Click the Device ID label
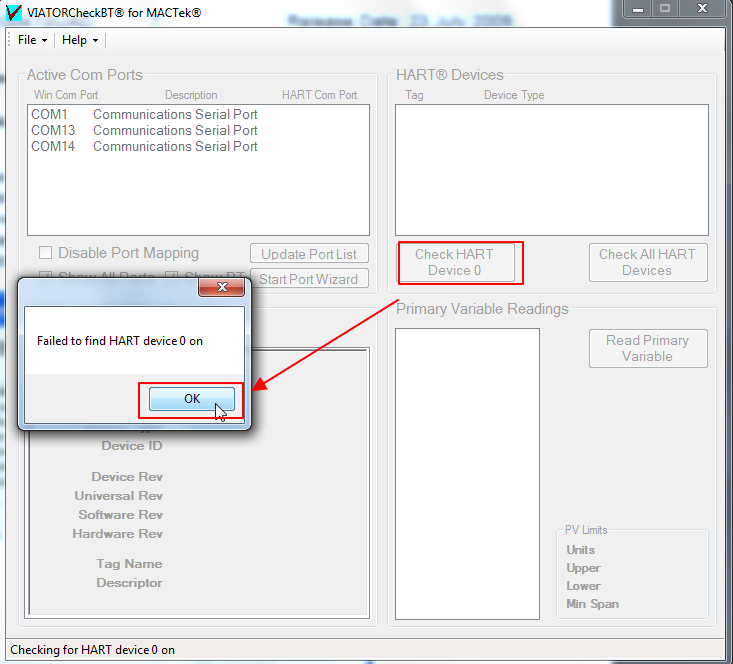This screenshot has width=733, height=664. 132,446
